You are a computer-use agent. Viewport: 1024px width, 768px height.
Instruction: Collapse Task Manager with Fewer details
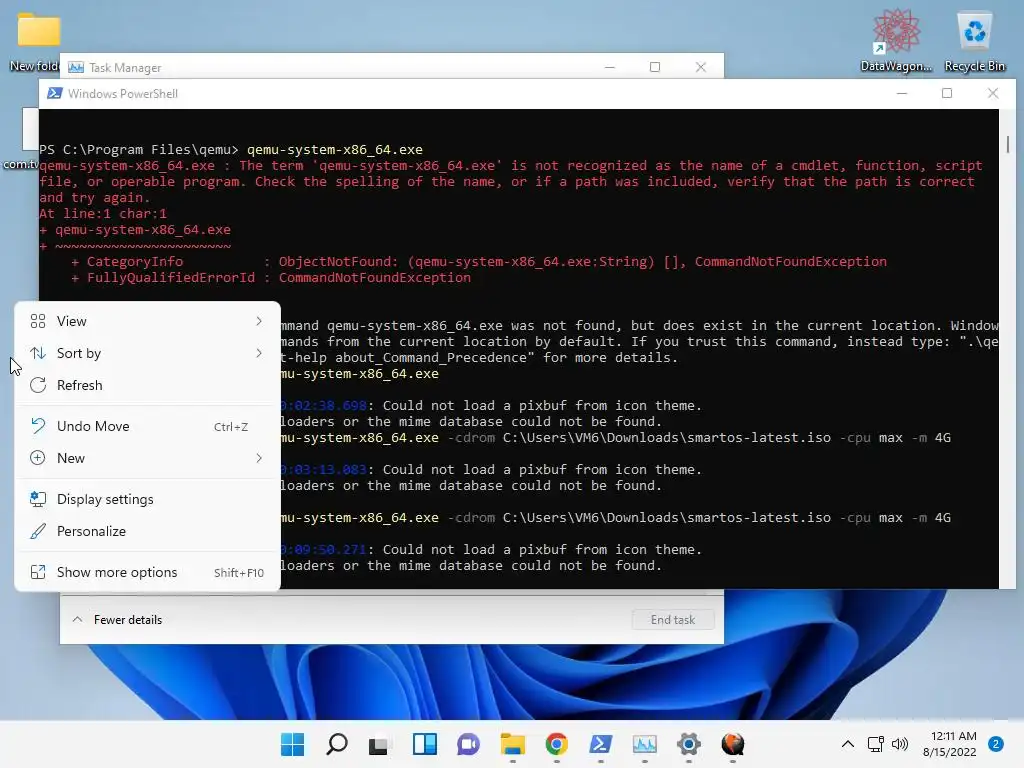117,620
